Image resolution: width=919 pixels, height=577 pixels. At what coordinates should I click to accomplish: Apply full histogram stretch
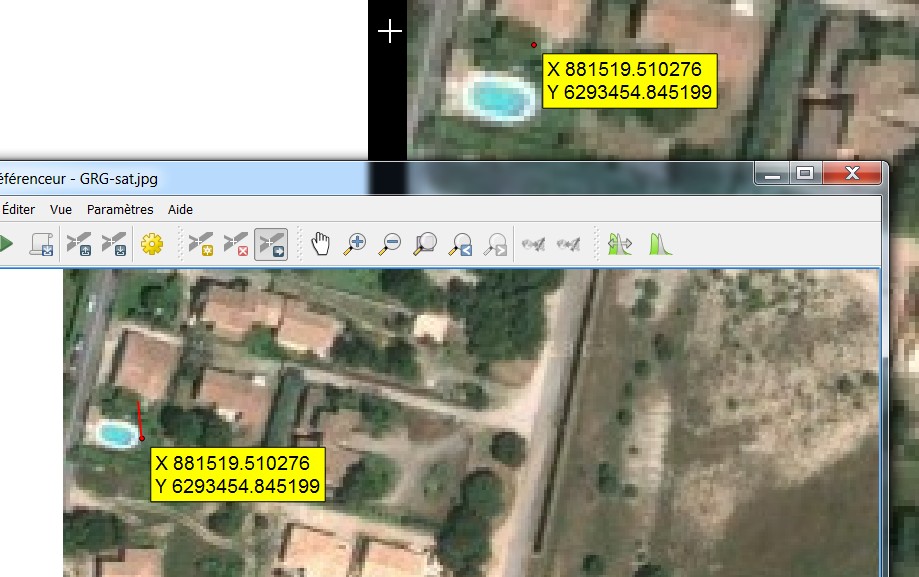[x=620, y=244]
